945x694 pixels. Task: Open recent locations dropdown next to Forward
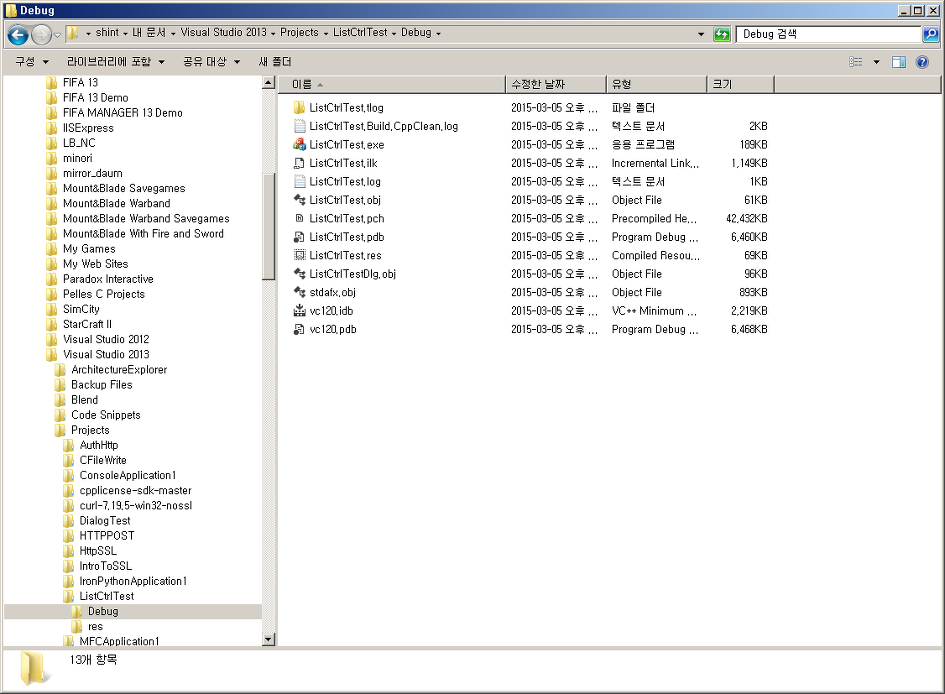point(57,36)
